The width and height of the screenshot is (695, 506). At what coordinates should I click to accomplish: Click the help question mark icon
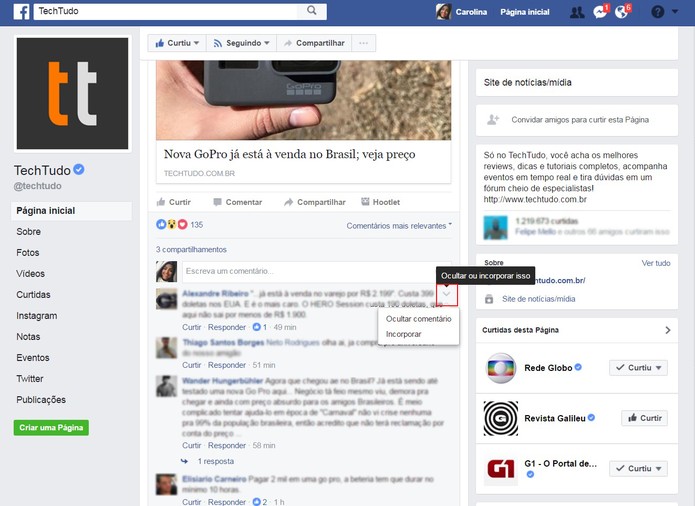click(657, 12)
